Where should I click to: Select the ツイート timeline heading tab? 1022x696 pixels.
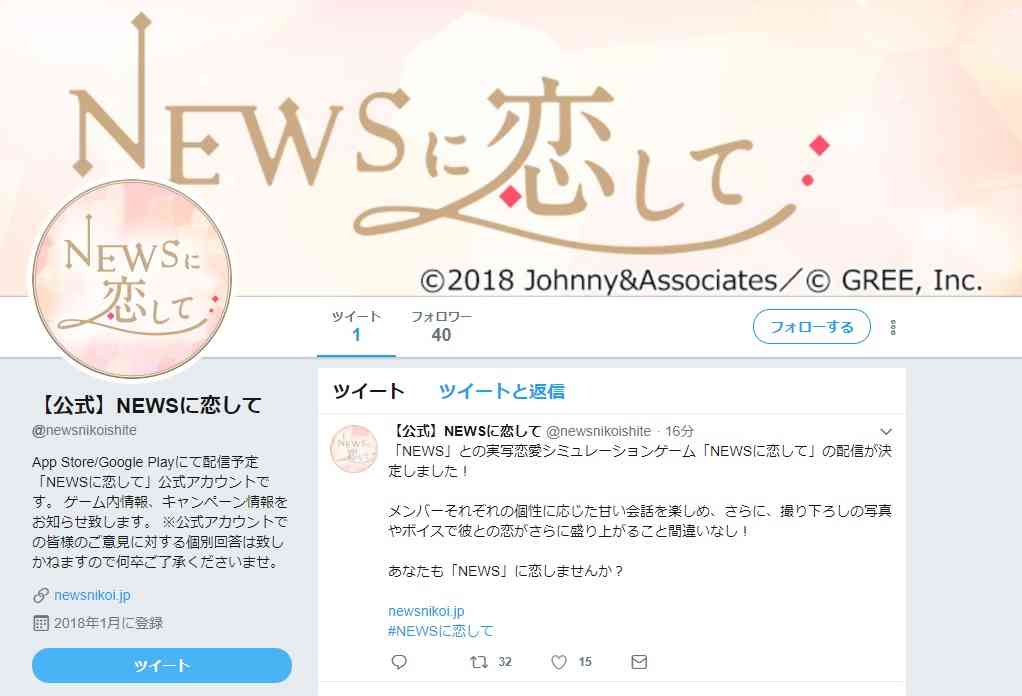click(369, 391)
